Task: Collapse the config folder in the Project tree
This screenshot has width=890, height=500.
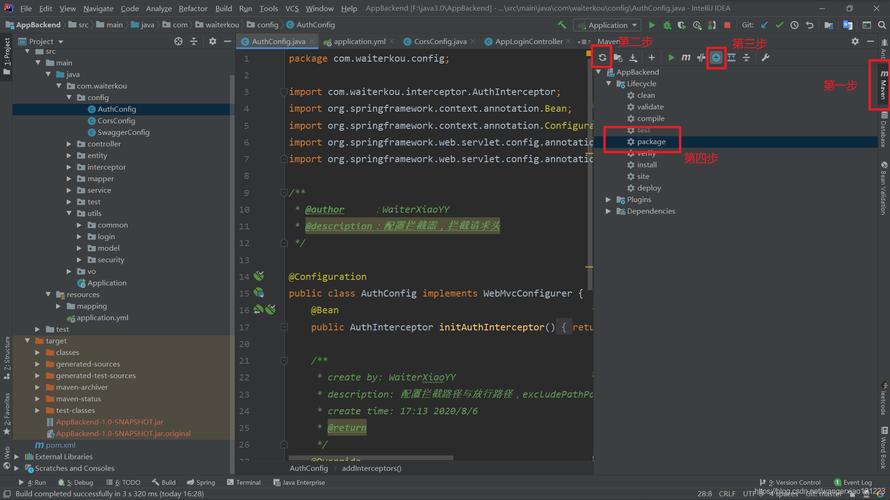Action: click(x=69, y=98)
